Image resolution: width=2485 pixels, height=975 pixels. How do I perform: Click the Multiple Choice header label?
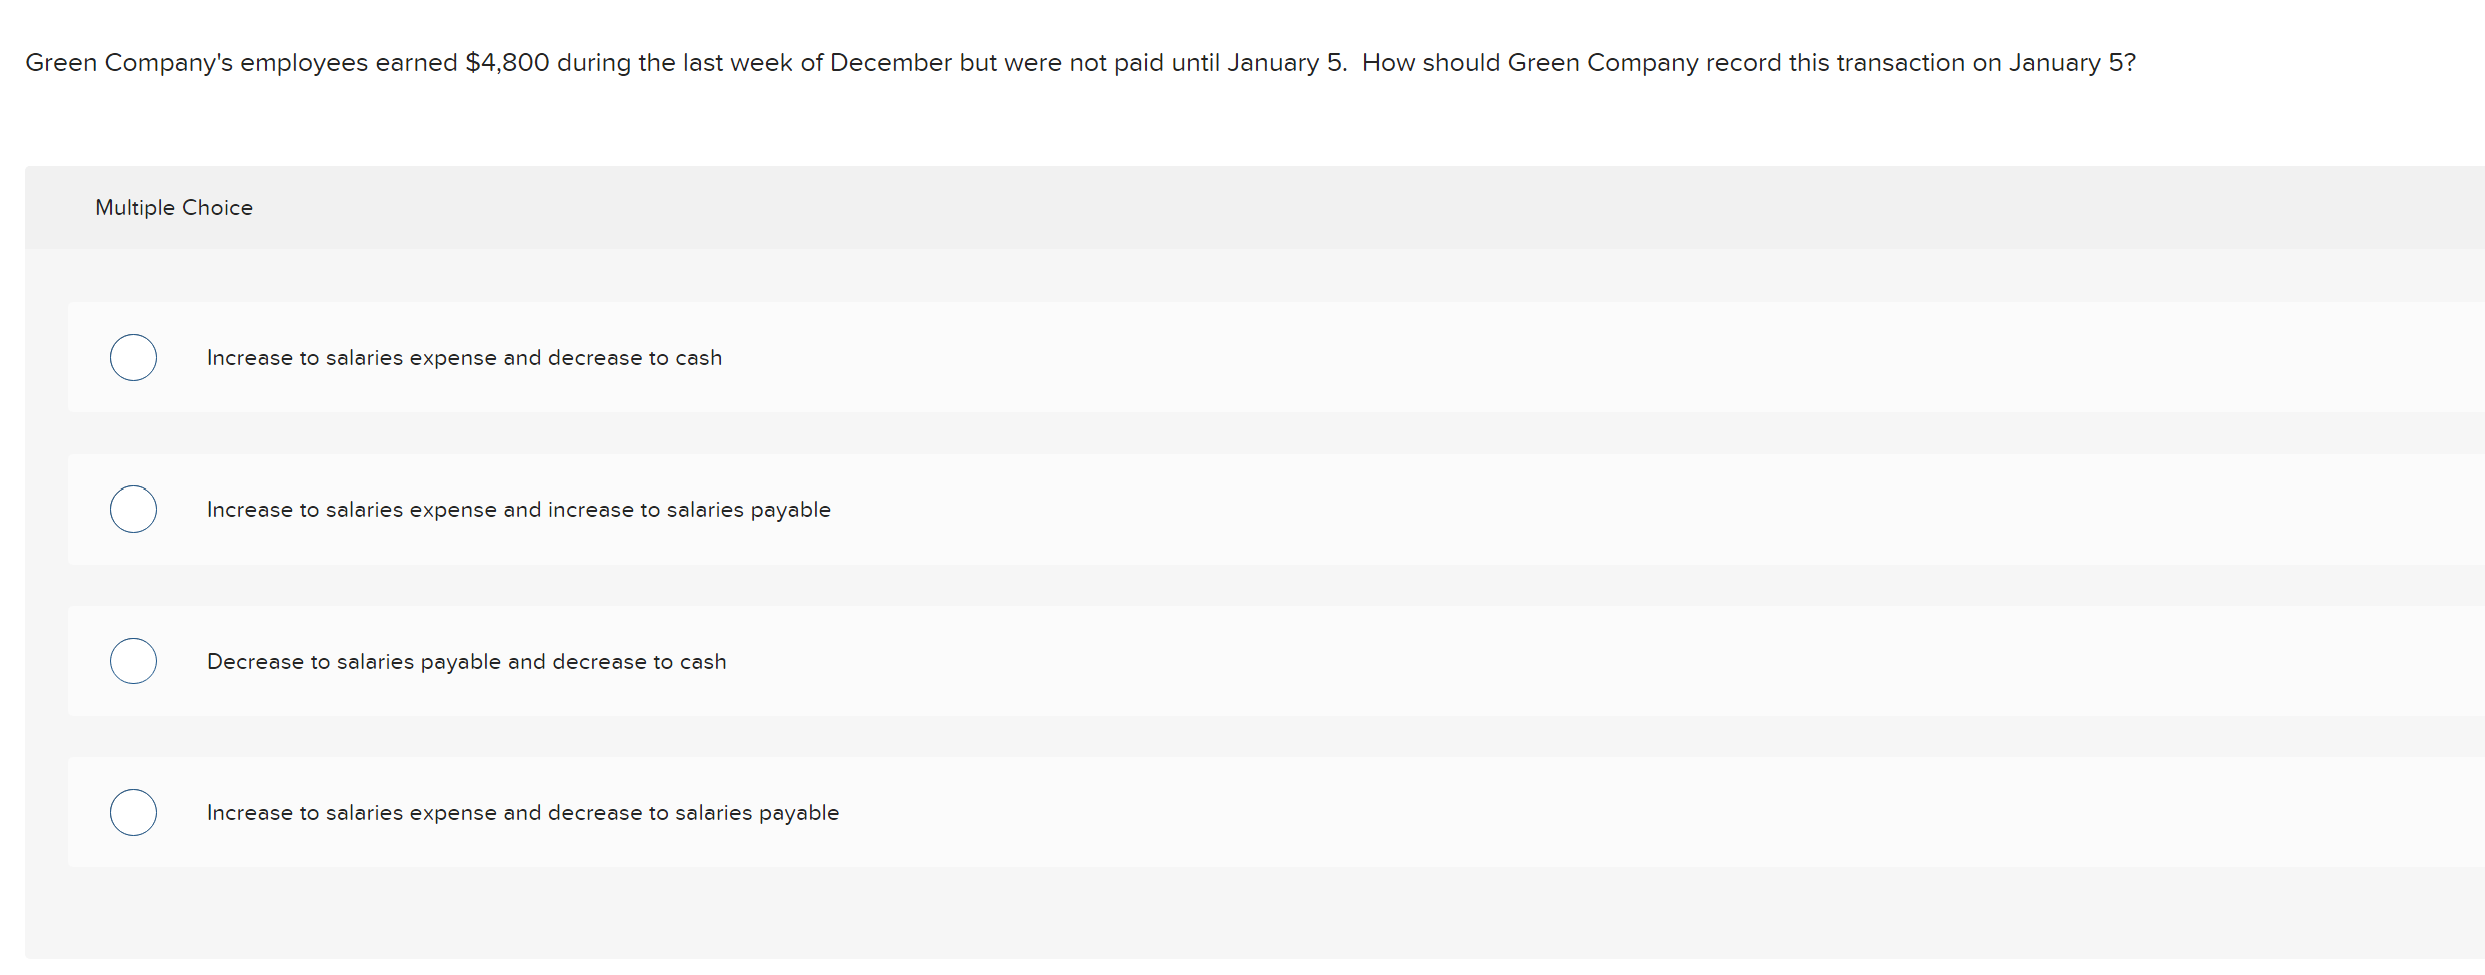(174, 207)
